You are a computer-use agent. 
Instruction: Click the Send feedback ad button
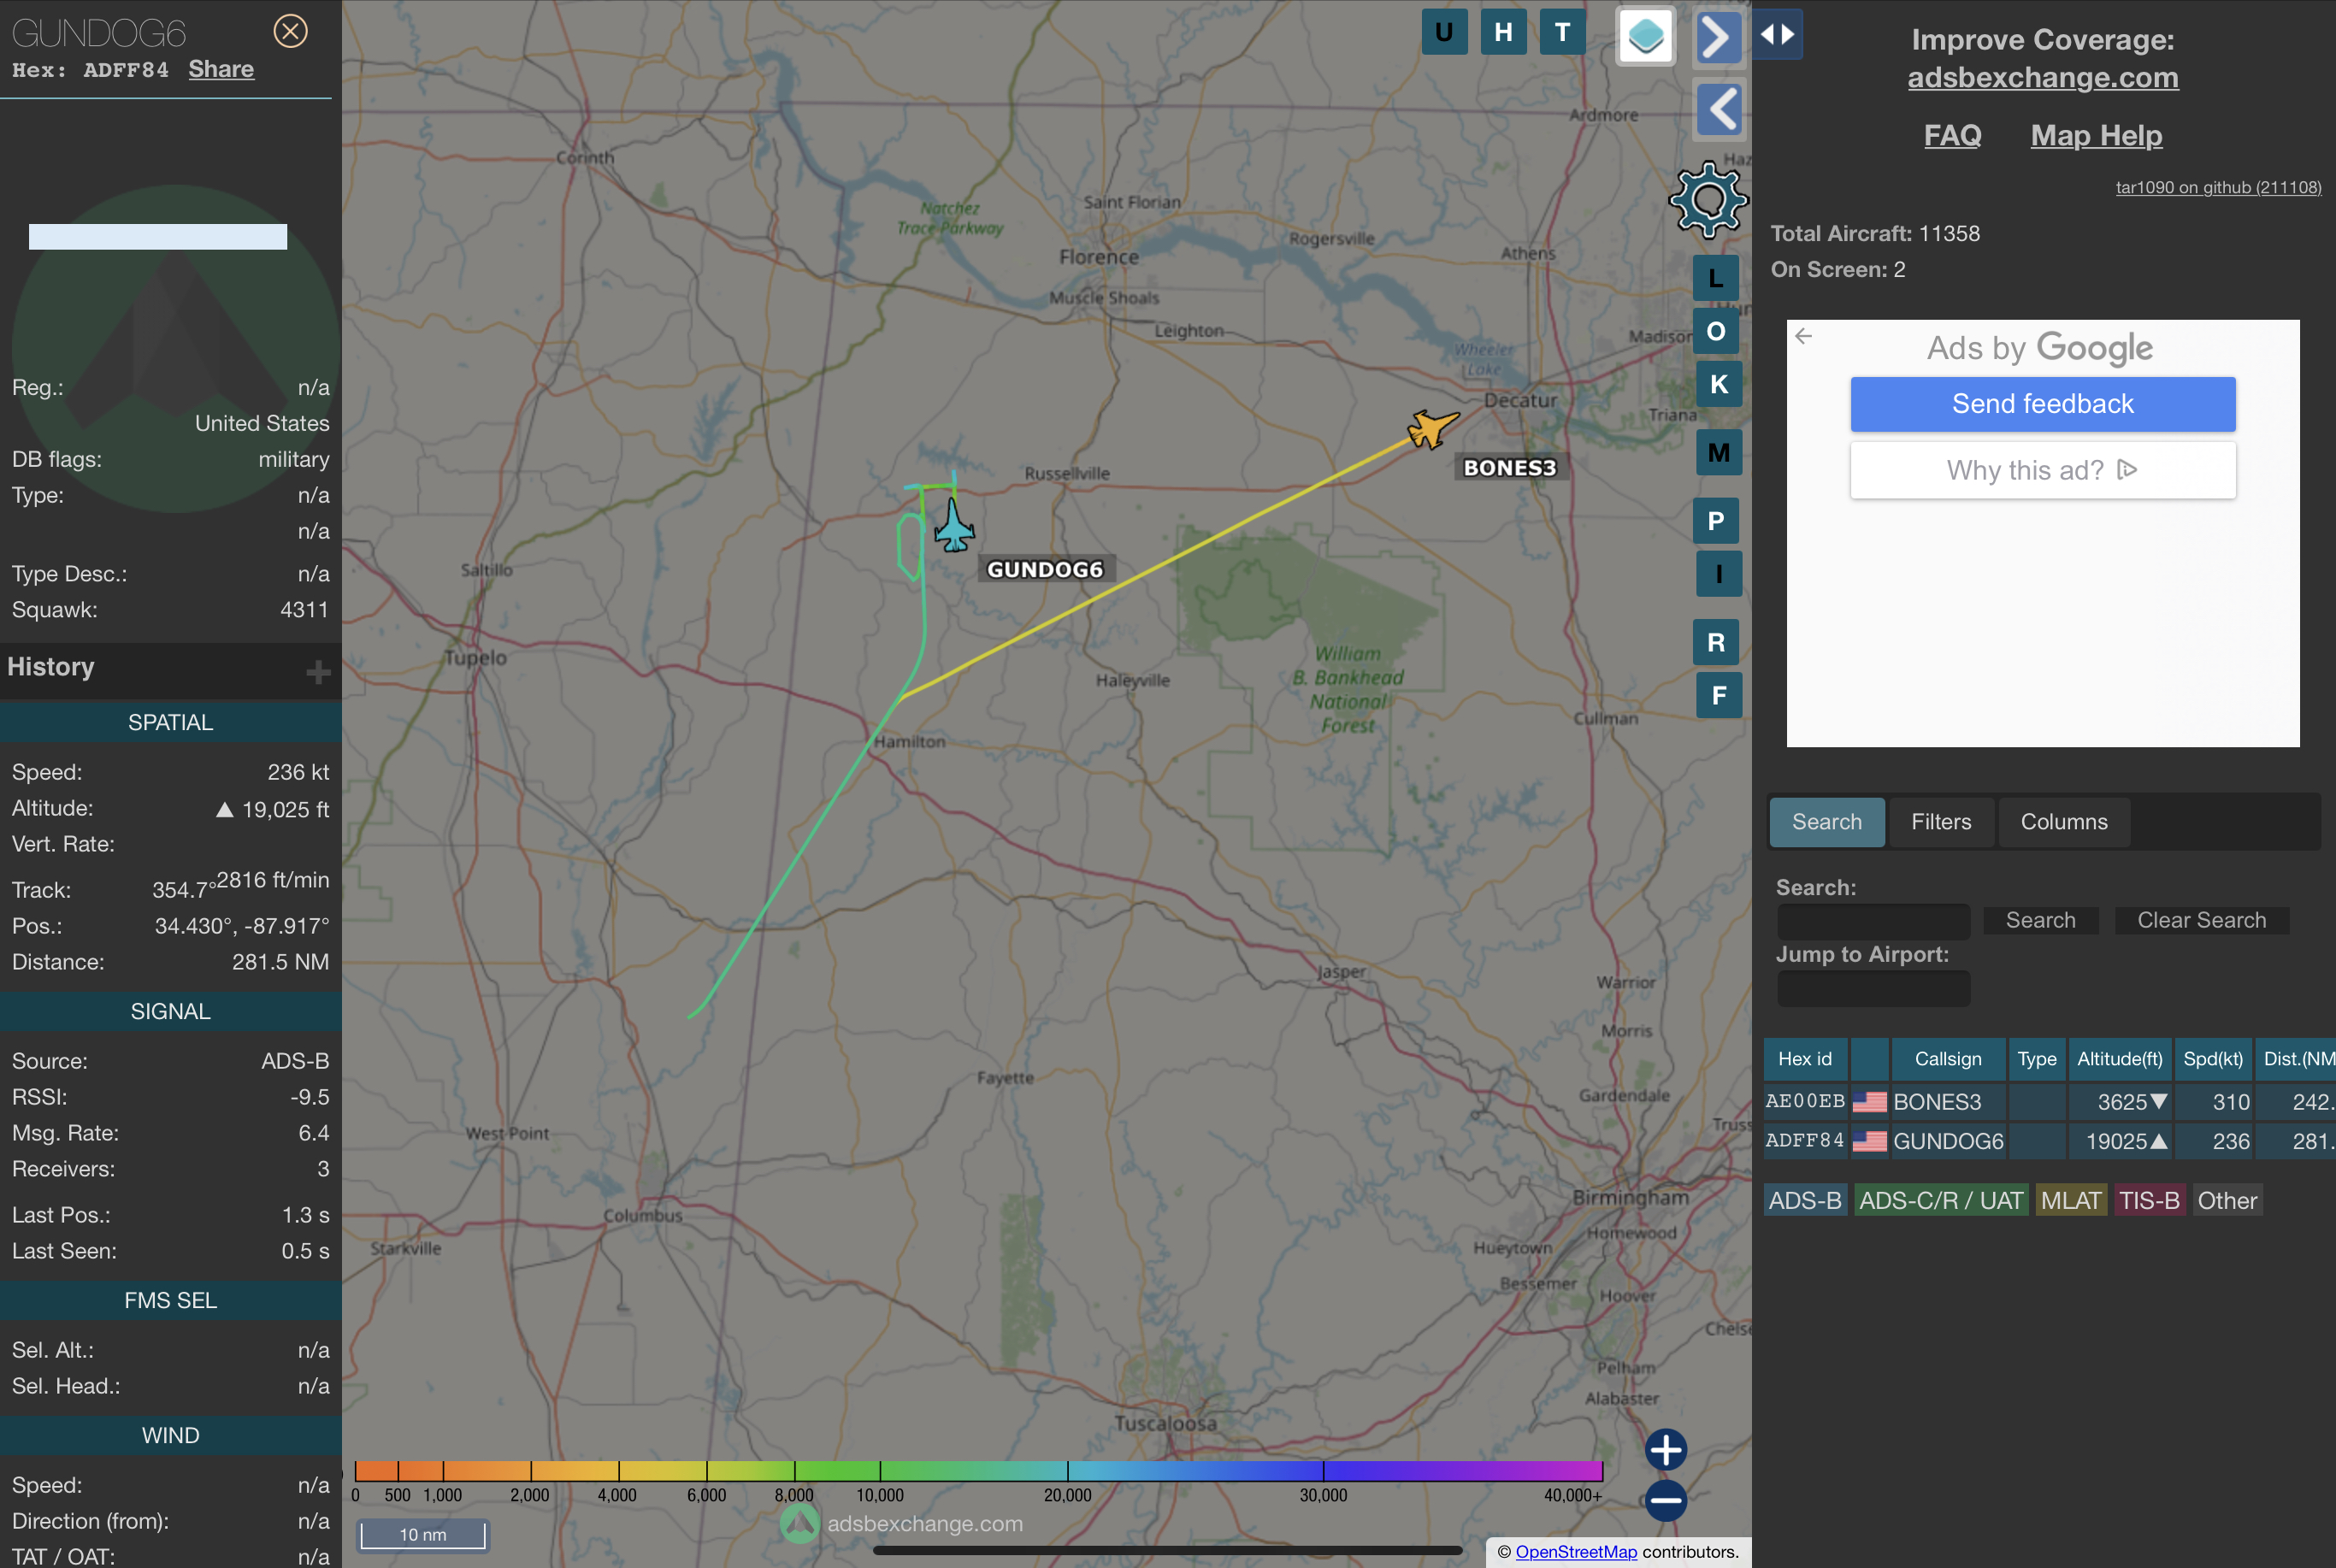(2043, 404)
